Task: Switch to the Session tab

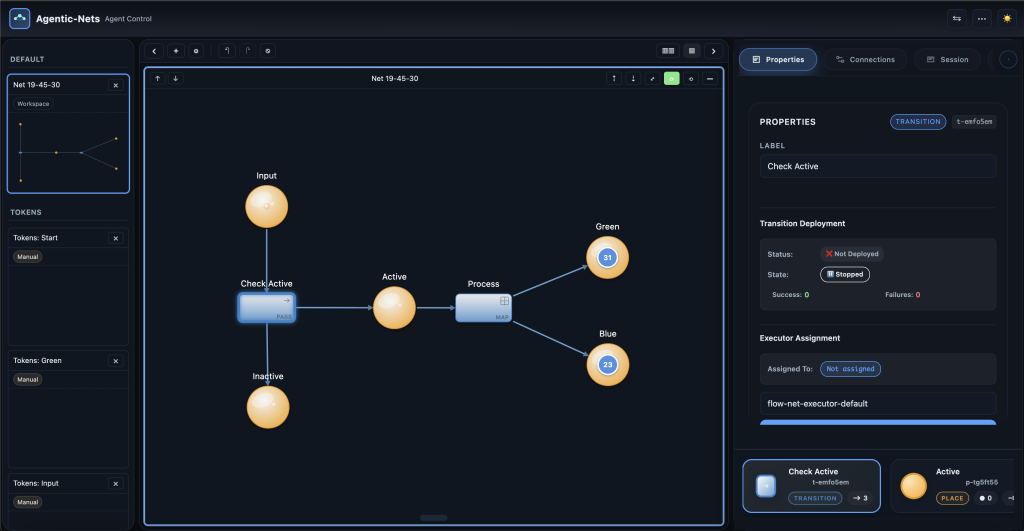Action: click(947, 59)
